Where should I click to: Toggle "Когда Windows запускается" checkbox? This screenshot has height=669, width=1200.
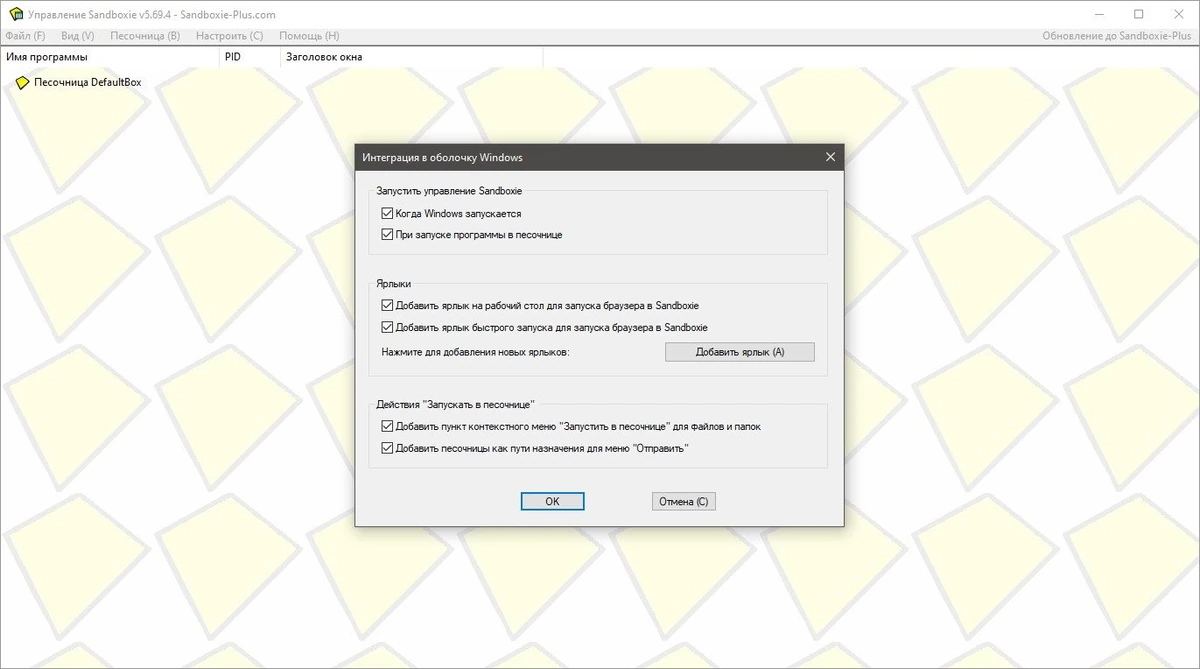click(387, 214)
